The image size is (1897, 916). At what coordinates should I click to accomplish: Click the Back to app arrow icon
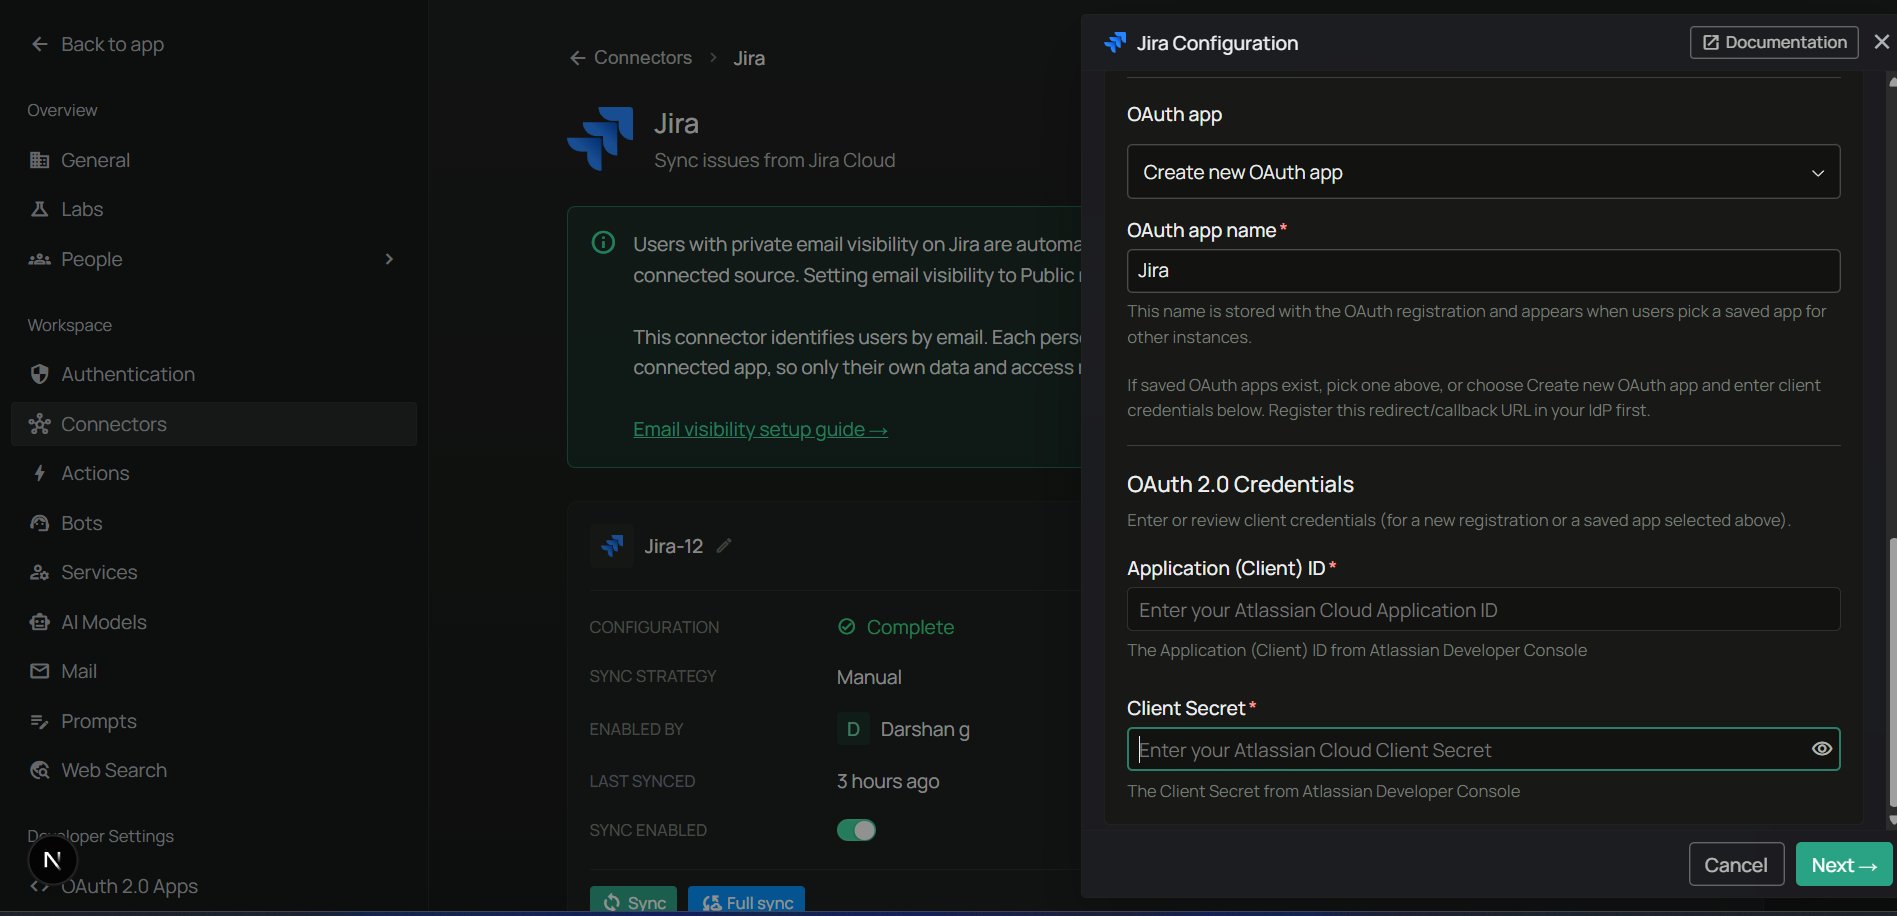39,44
